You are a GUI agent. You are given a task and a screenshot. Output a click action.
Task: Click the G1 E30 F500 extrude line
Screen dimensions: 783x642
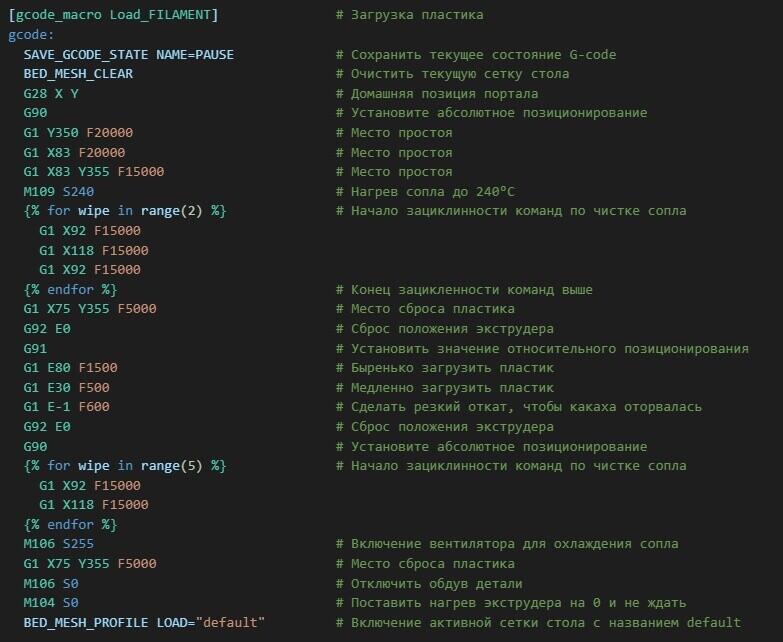coord(66,387)
